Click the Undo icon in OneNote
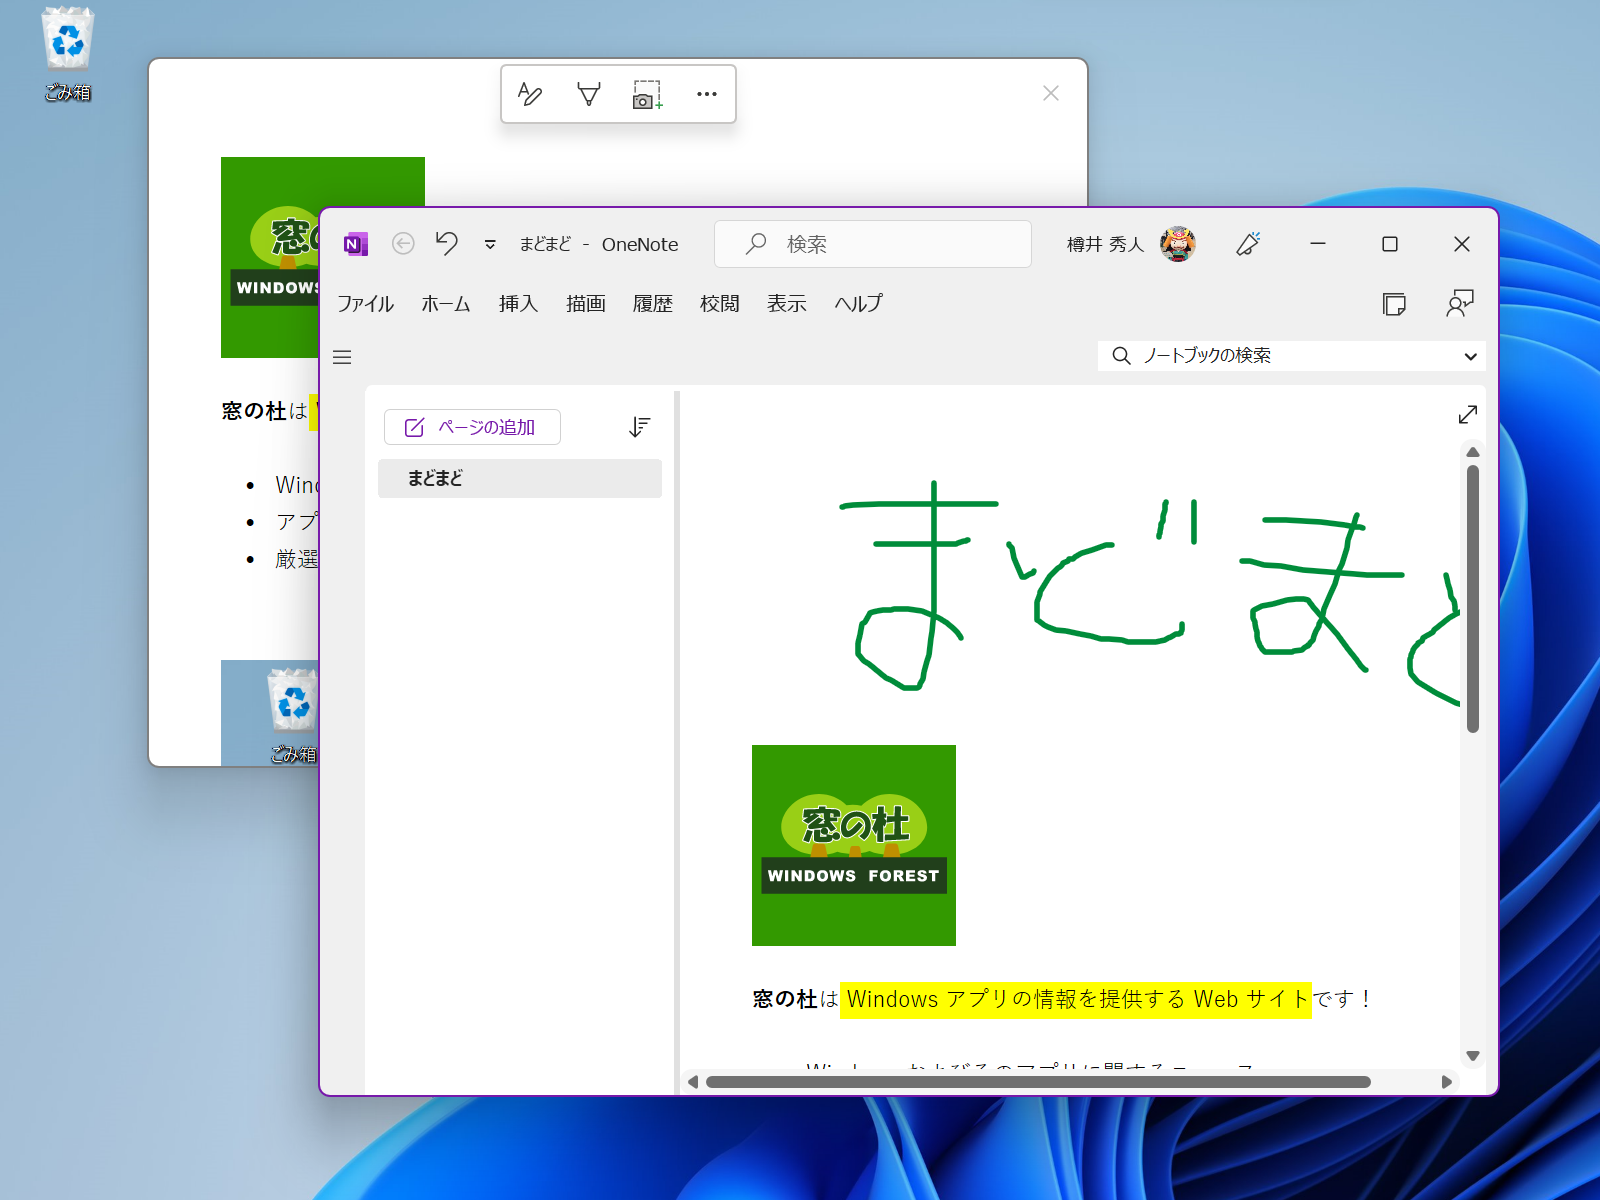Image resolution: width=1600 pixels, height=1200 pixels. pyautogui.click(x=446, y=243)
